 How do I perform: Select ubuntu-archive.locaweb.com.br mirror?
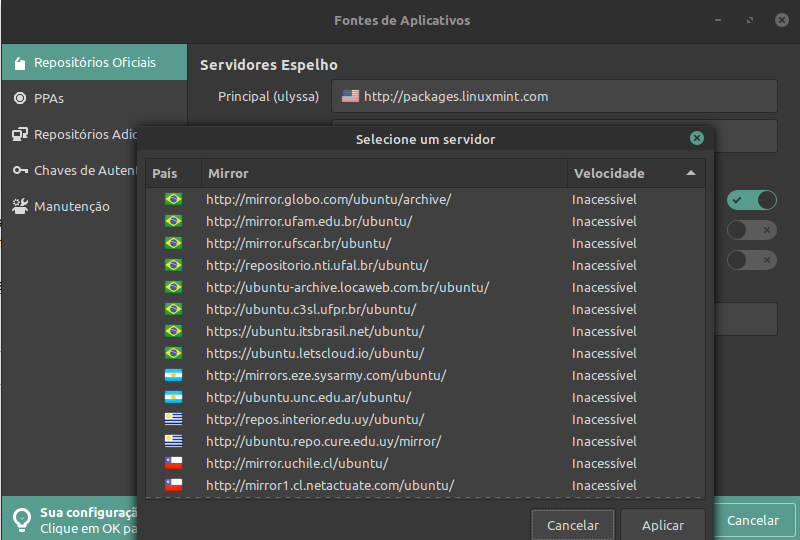426,287
